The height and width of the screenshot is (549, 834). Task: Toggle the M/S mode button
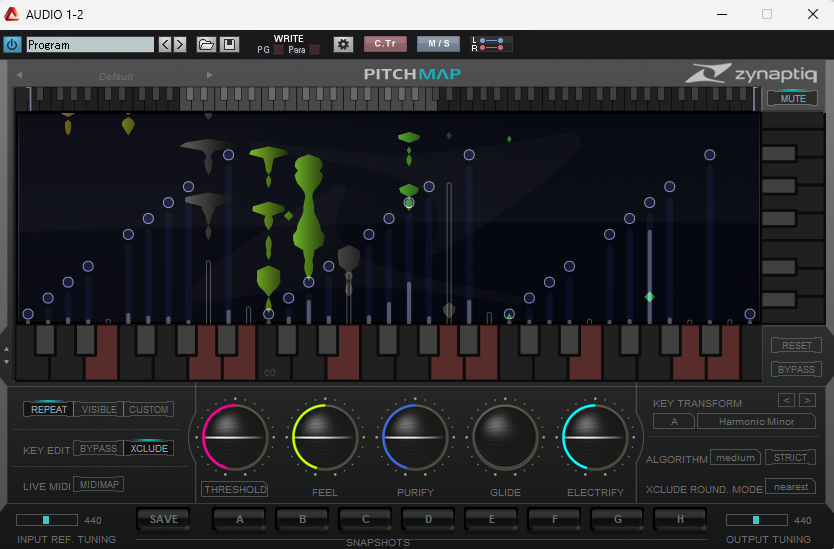438,44
